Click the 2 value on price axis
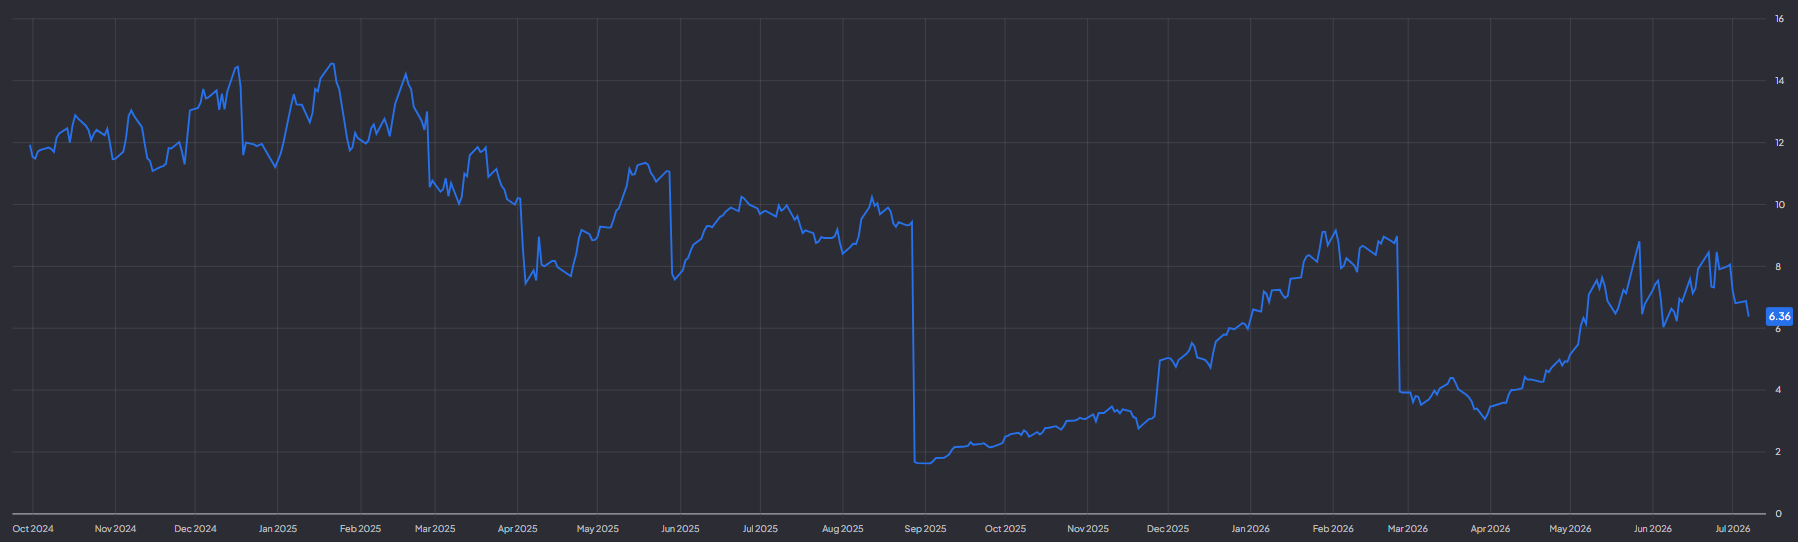The image size is (1798, 542). pos(1778,452)
